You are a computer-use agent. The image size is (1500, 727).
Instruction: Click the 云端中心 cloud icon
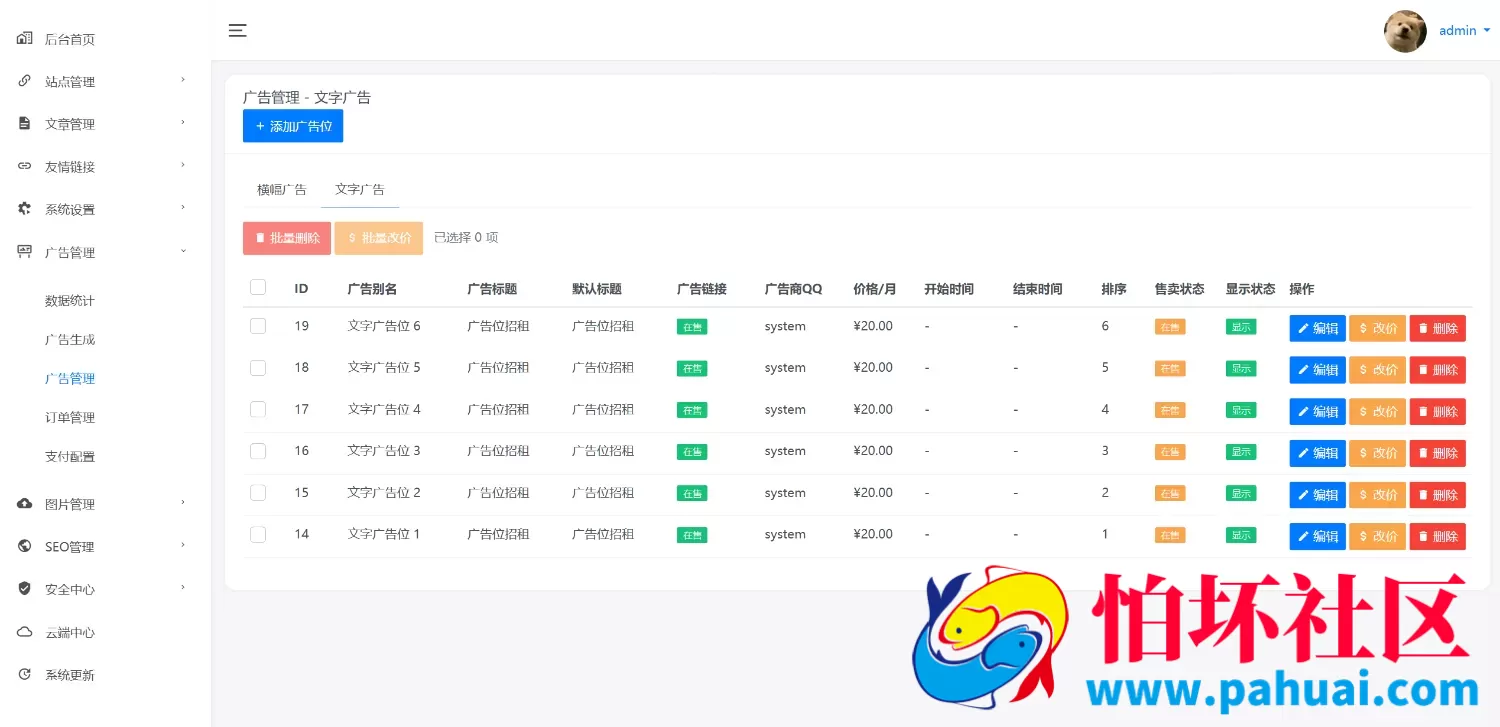click(25, 631)
